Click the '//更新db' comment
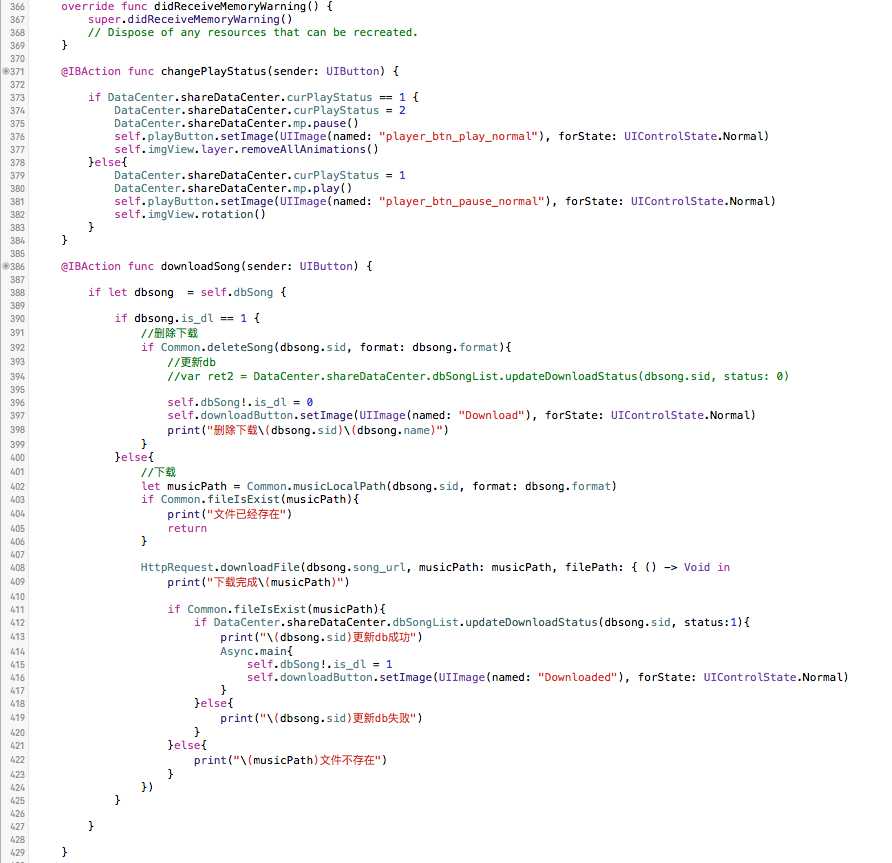Screen dimensions: 892x863 pyautogui.click(x=192, y=362)
